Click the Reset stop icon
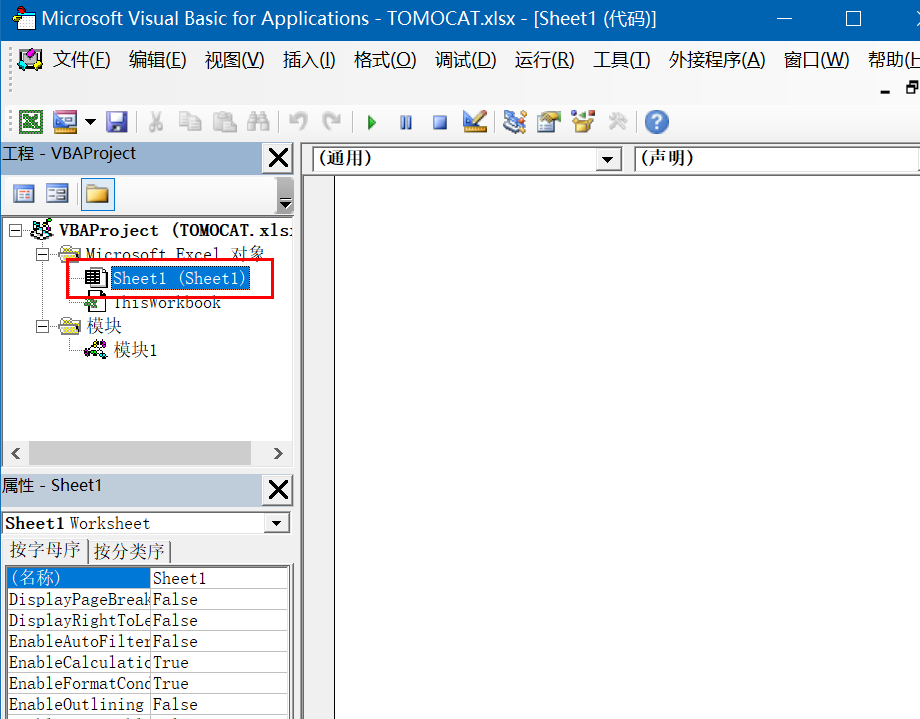The width and height of the screenshot is (920, 719). tap(439, 122)
